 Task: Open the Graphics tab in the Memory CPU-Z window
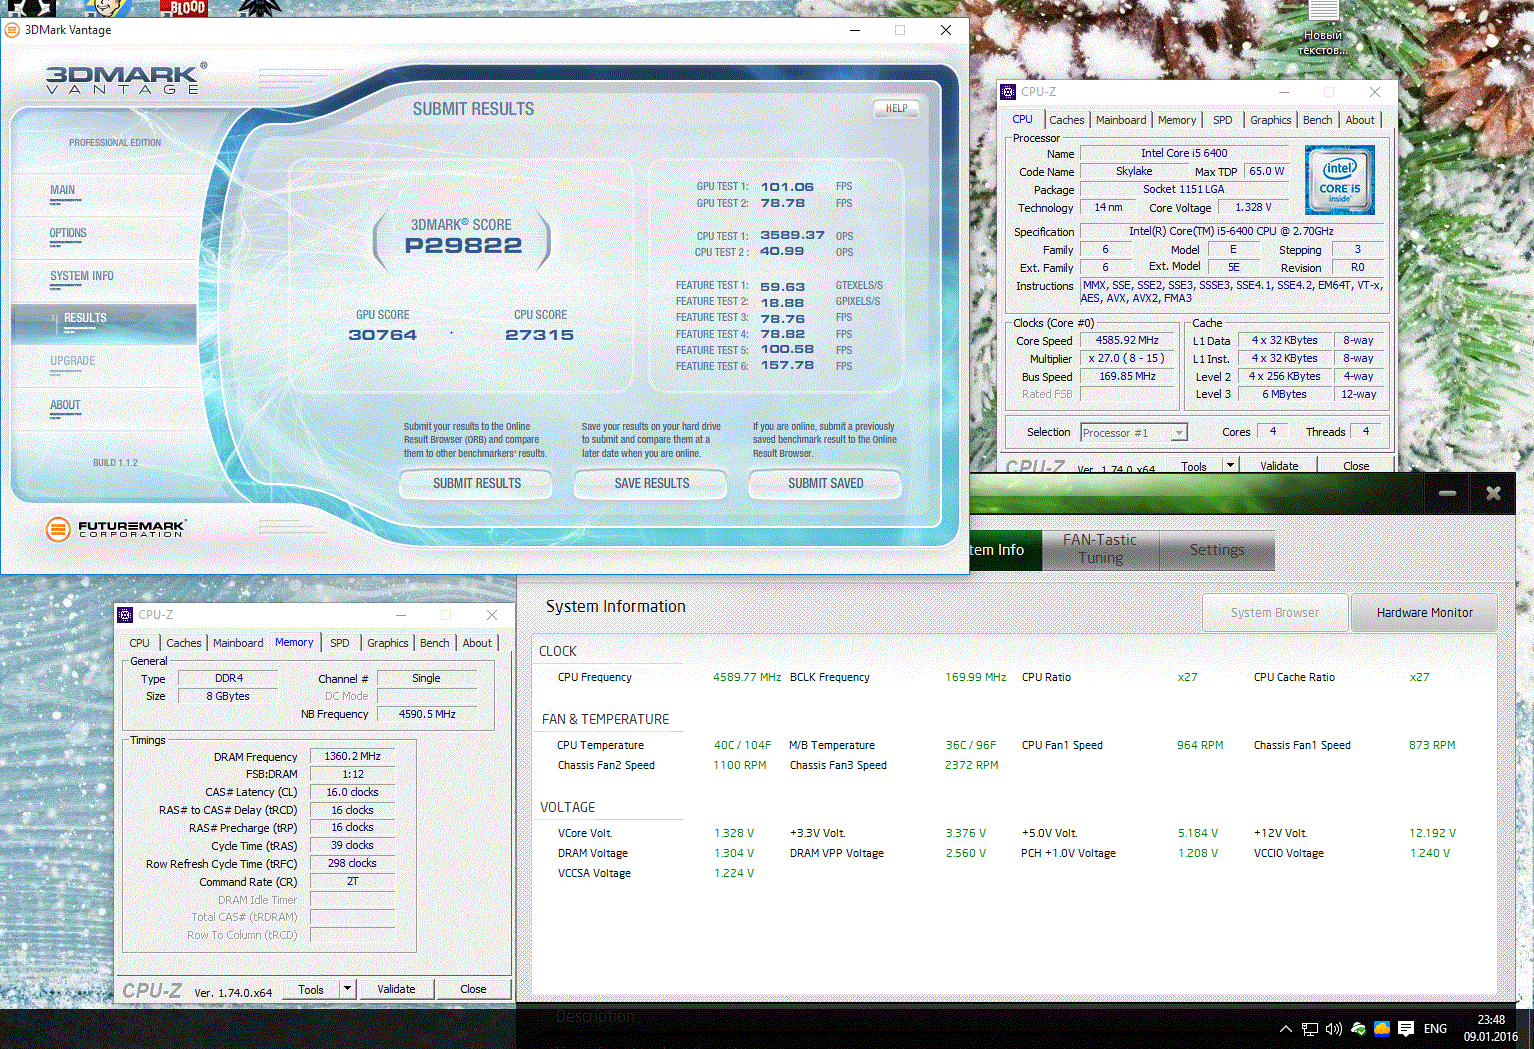(x=388, y=643)
